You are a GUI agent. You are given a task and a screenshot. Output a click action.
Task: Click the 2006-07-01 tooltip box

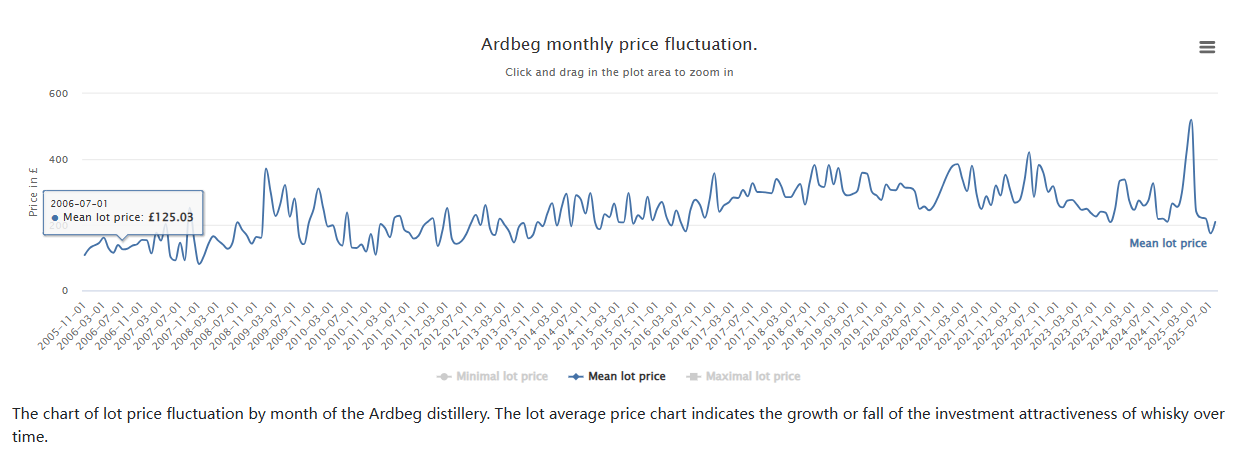[x=123, y=211]
